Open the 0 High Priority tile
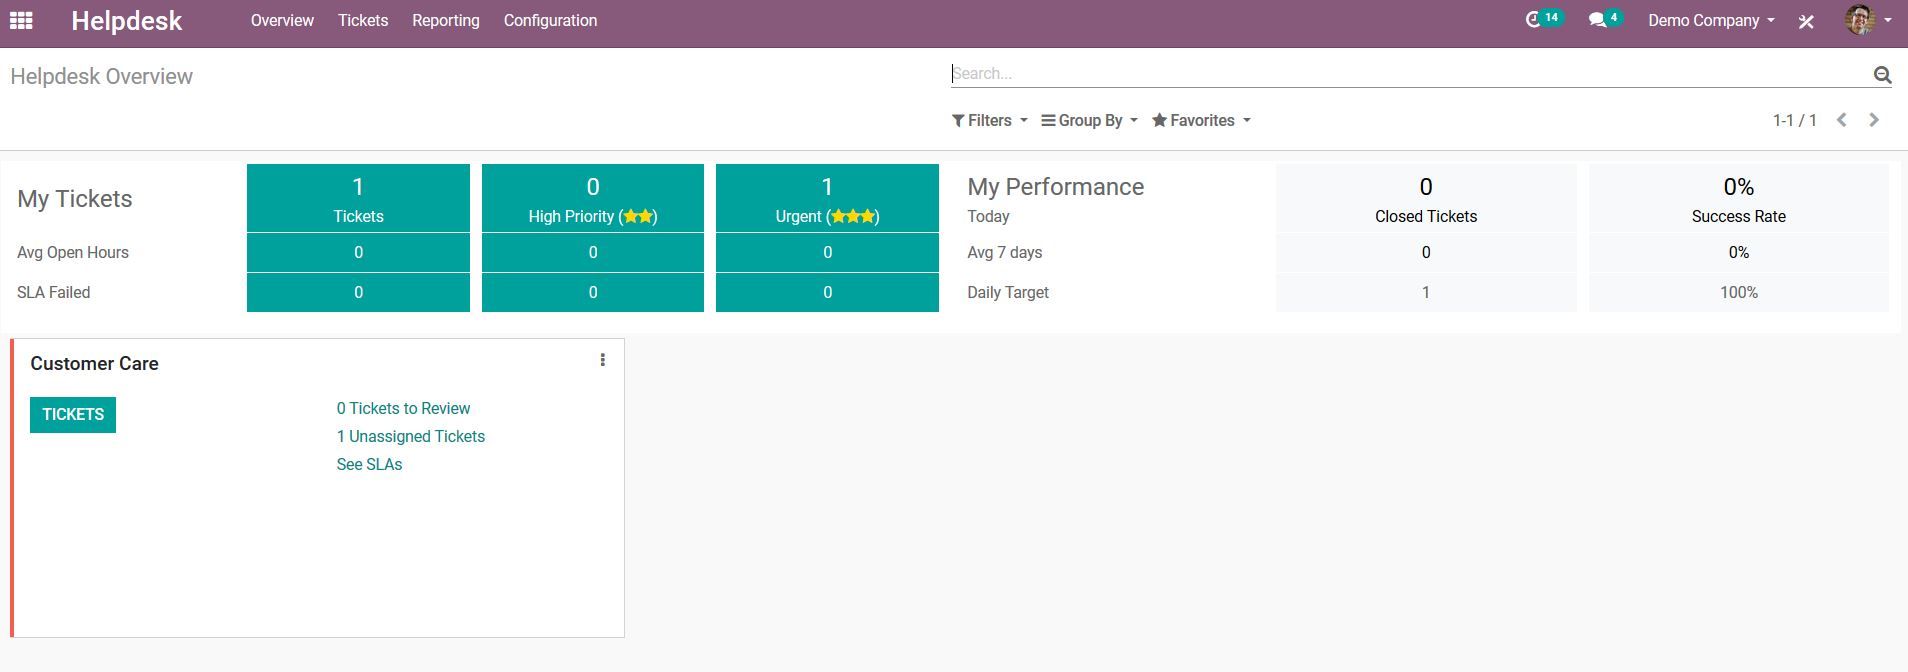Viewport: 1908px width, 672px height. (x=593, y=198)
